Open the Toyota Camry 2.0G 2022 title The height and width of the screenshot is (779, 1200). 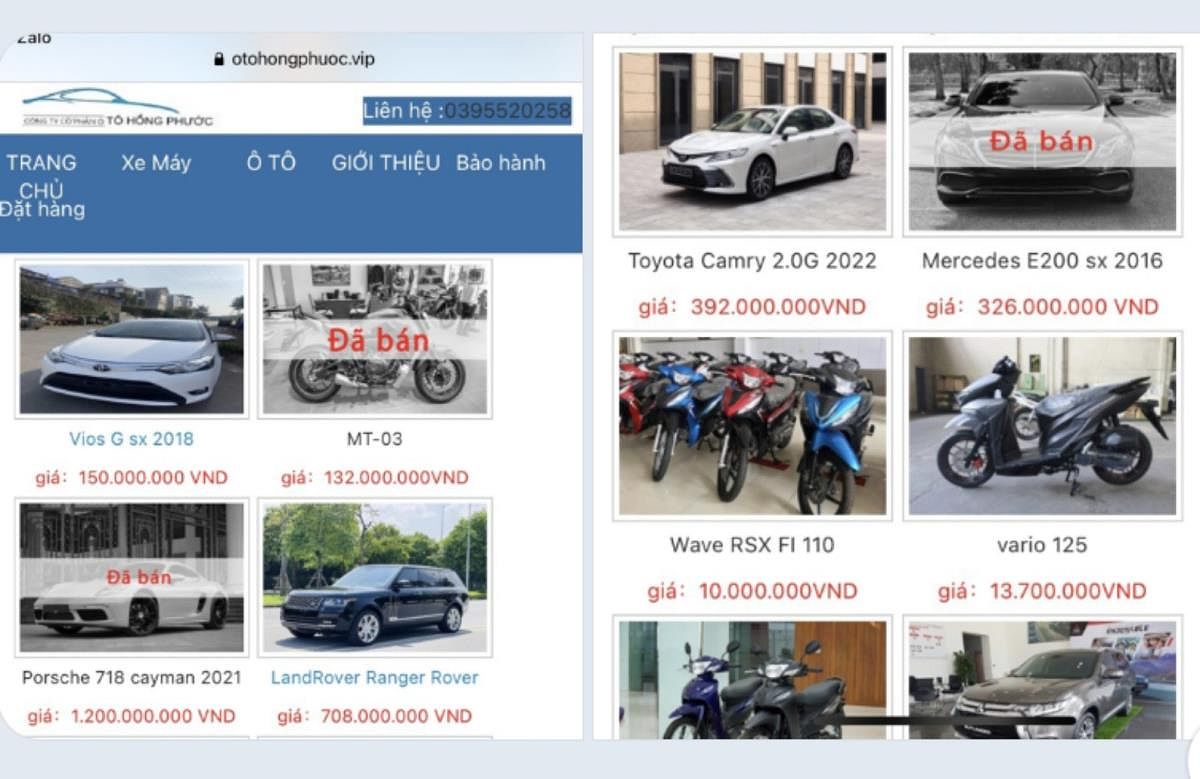pos(752,261)
